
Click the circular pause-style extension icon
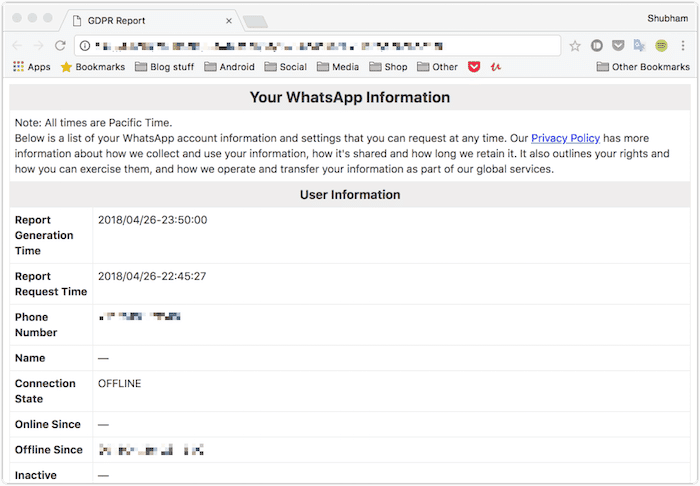point(596,46)
